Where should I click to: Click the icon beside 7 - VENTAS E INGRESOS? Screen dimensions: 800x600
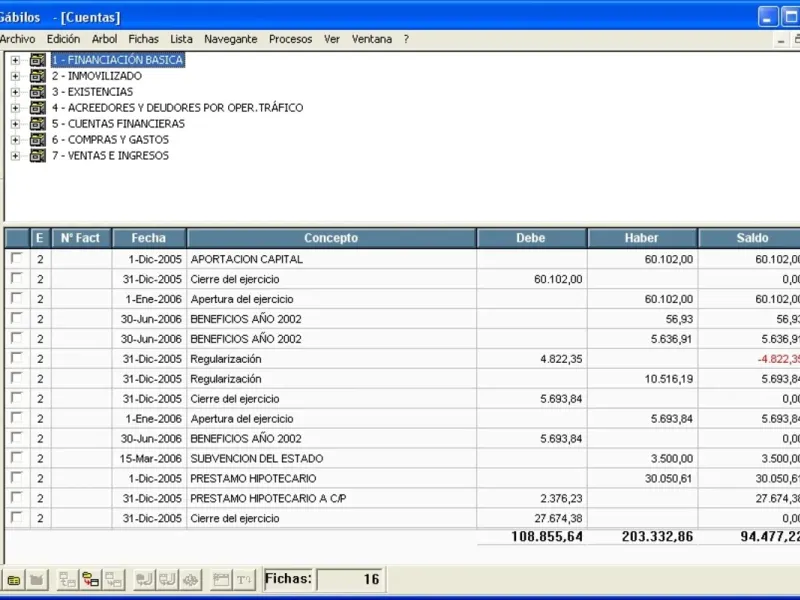[38, 156]
